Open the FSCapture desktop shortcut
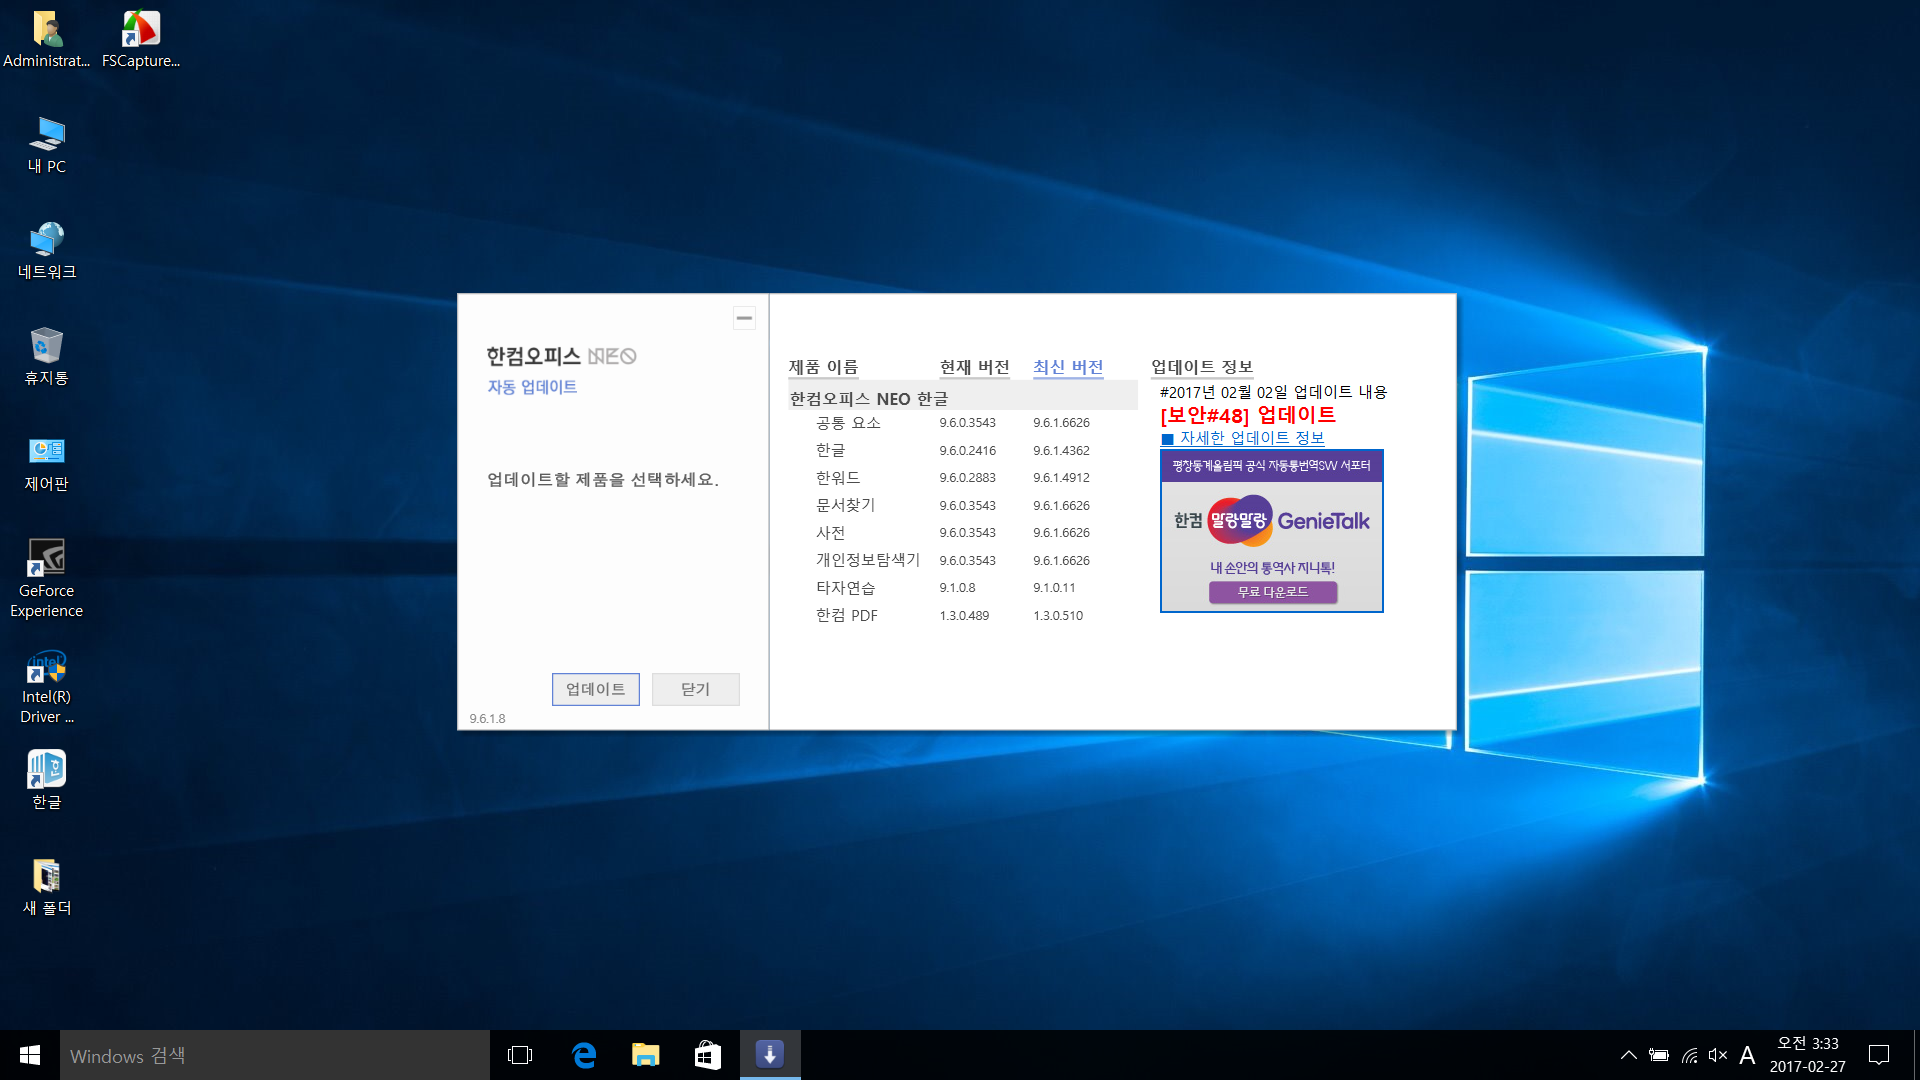Screen dimensions: 1920x1080 141,40
